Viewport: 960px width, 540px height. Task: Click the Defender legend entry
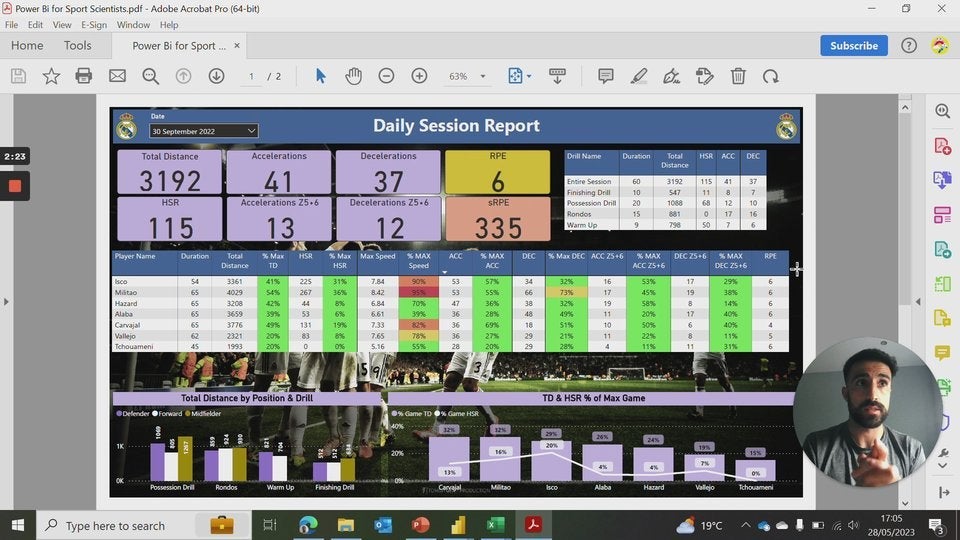click(x=132, y=413)
